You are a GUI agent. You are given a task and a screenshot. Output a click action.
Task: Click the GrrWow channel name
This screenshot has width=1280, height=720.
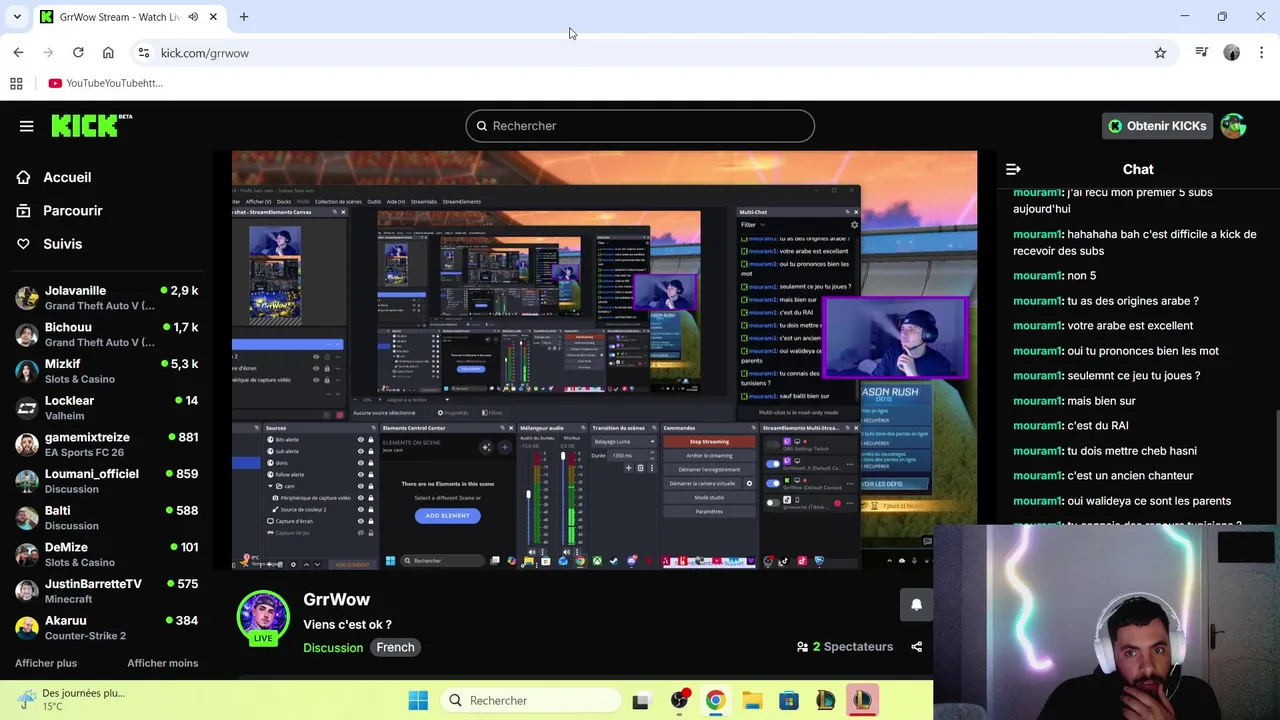click(337, 600)
